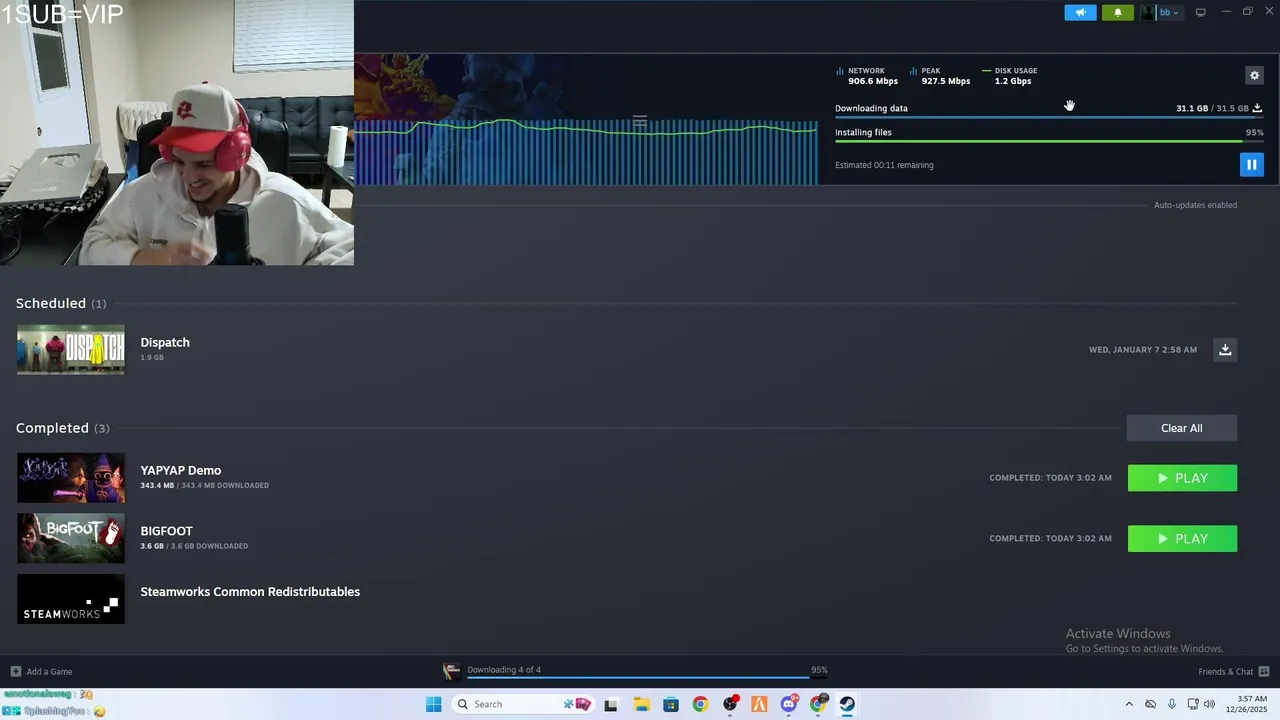Click the NETWORK 906.6 Mbps stat
This screenshot has width=1280, height=720.
(x=867, y=76)
